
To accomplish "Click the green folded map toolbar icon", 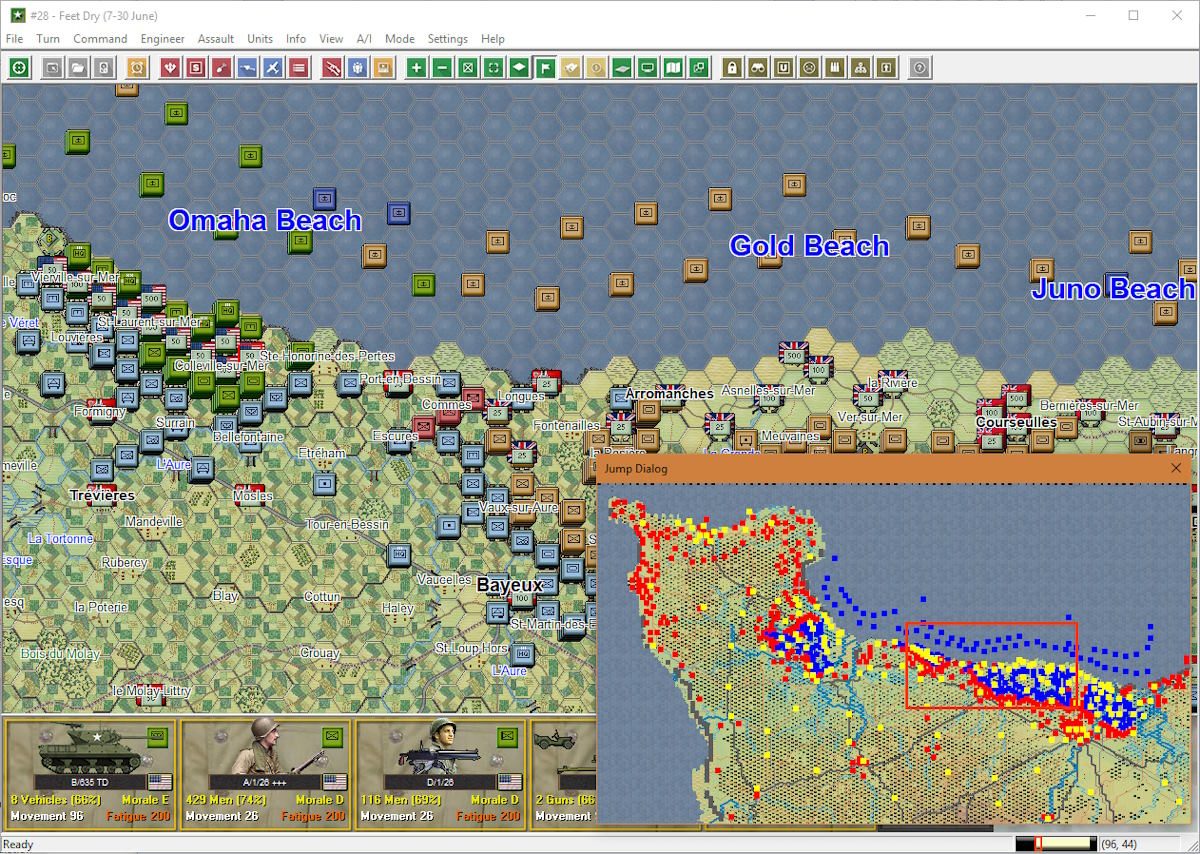I will (674, 68).
